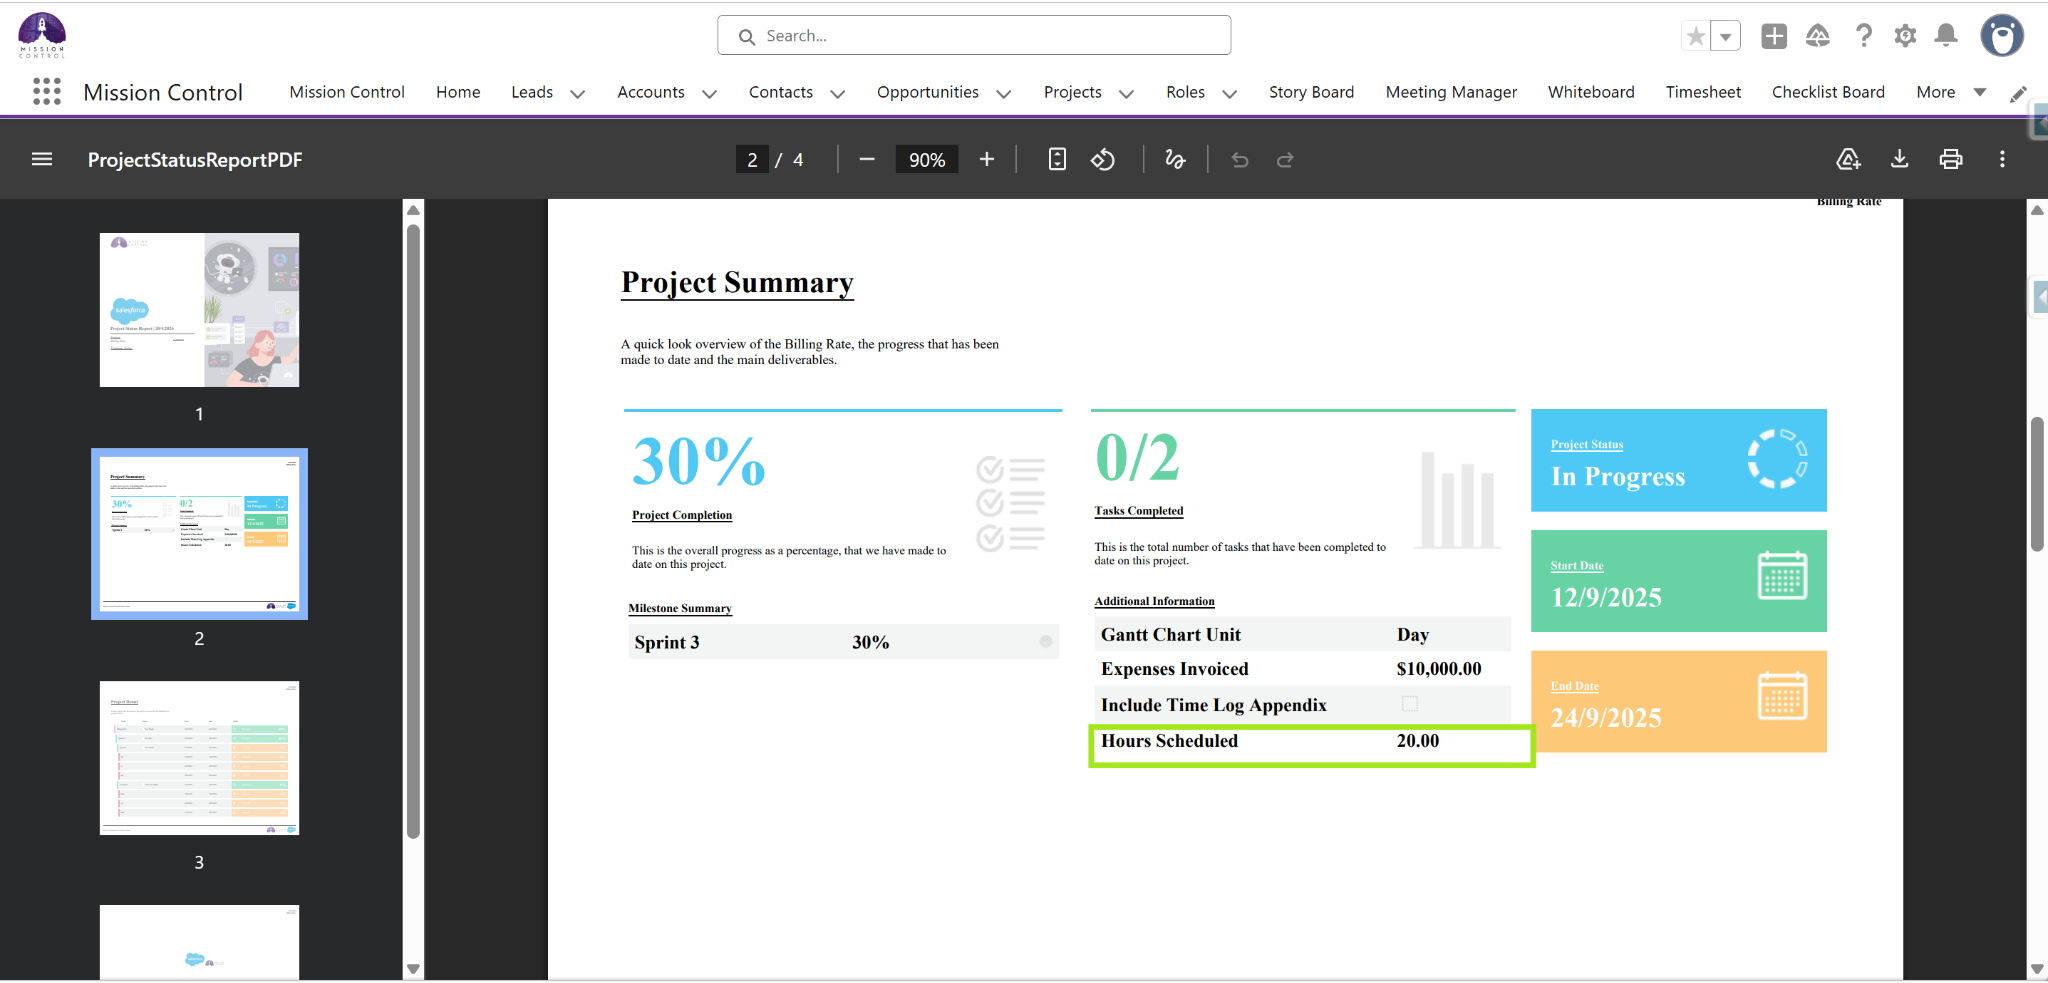Toggle the PDF sidebar menu icon
Image resolution: width=2048 pixels, height=983 pixels.
tap(42, 159)
